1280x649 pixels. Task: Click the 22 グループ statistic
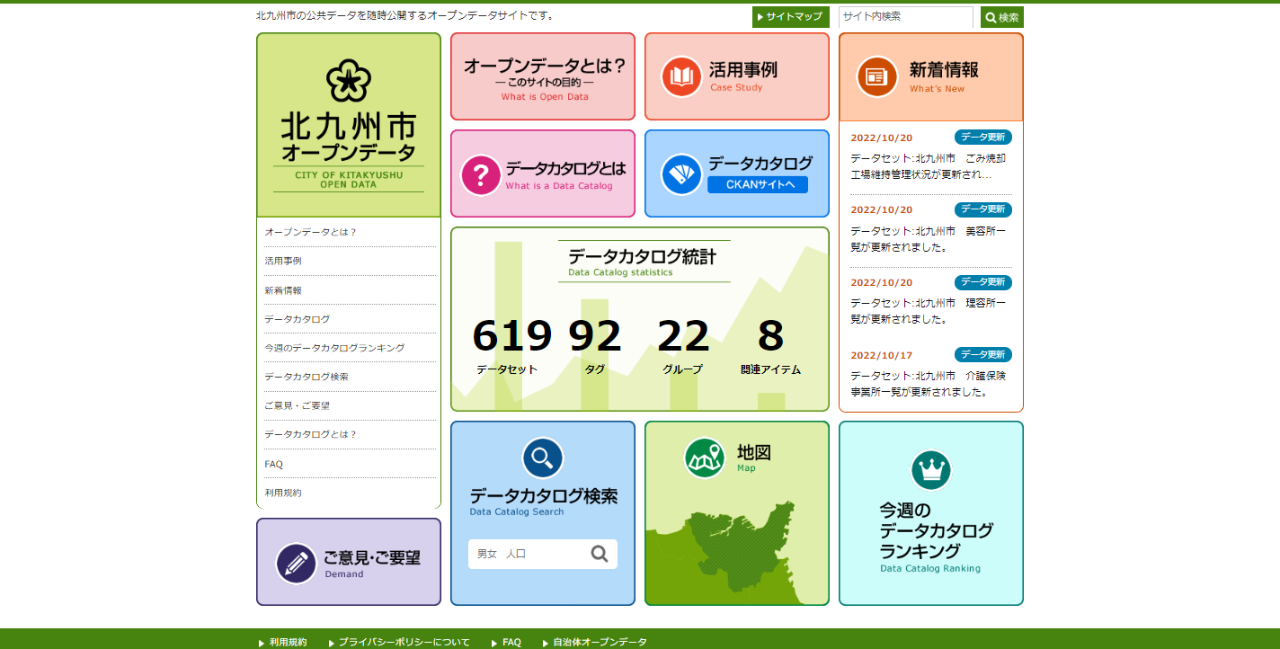click(683, 346)
